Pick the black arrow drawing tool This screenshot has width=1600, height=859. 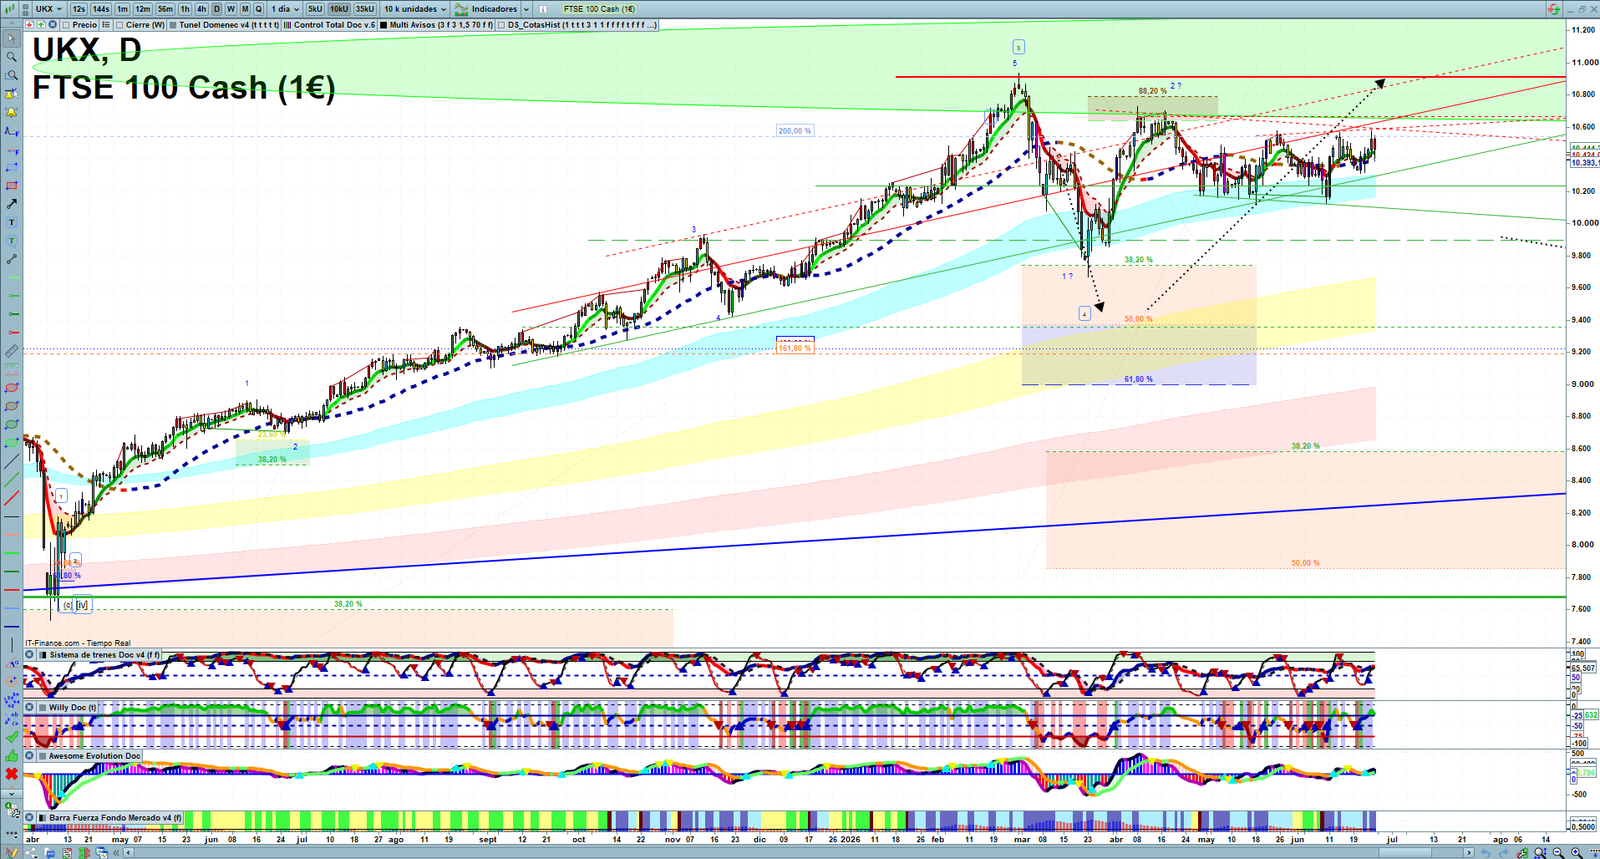click(11, 204)
